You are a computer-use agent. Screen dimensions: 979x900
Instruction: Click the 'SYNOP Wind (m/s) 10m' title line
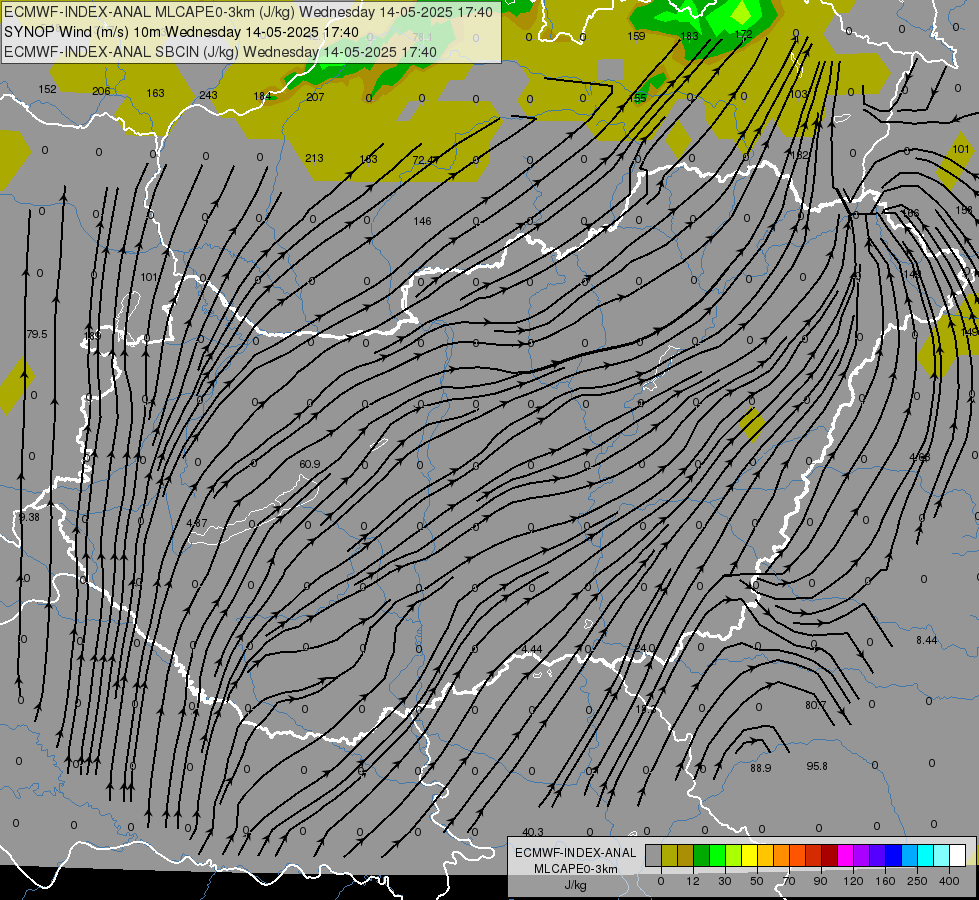pyautogui.click(x=181, y=32)
